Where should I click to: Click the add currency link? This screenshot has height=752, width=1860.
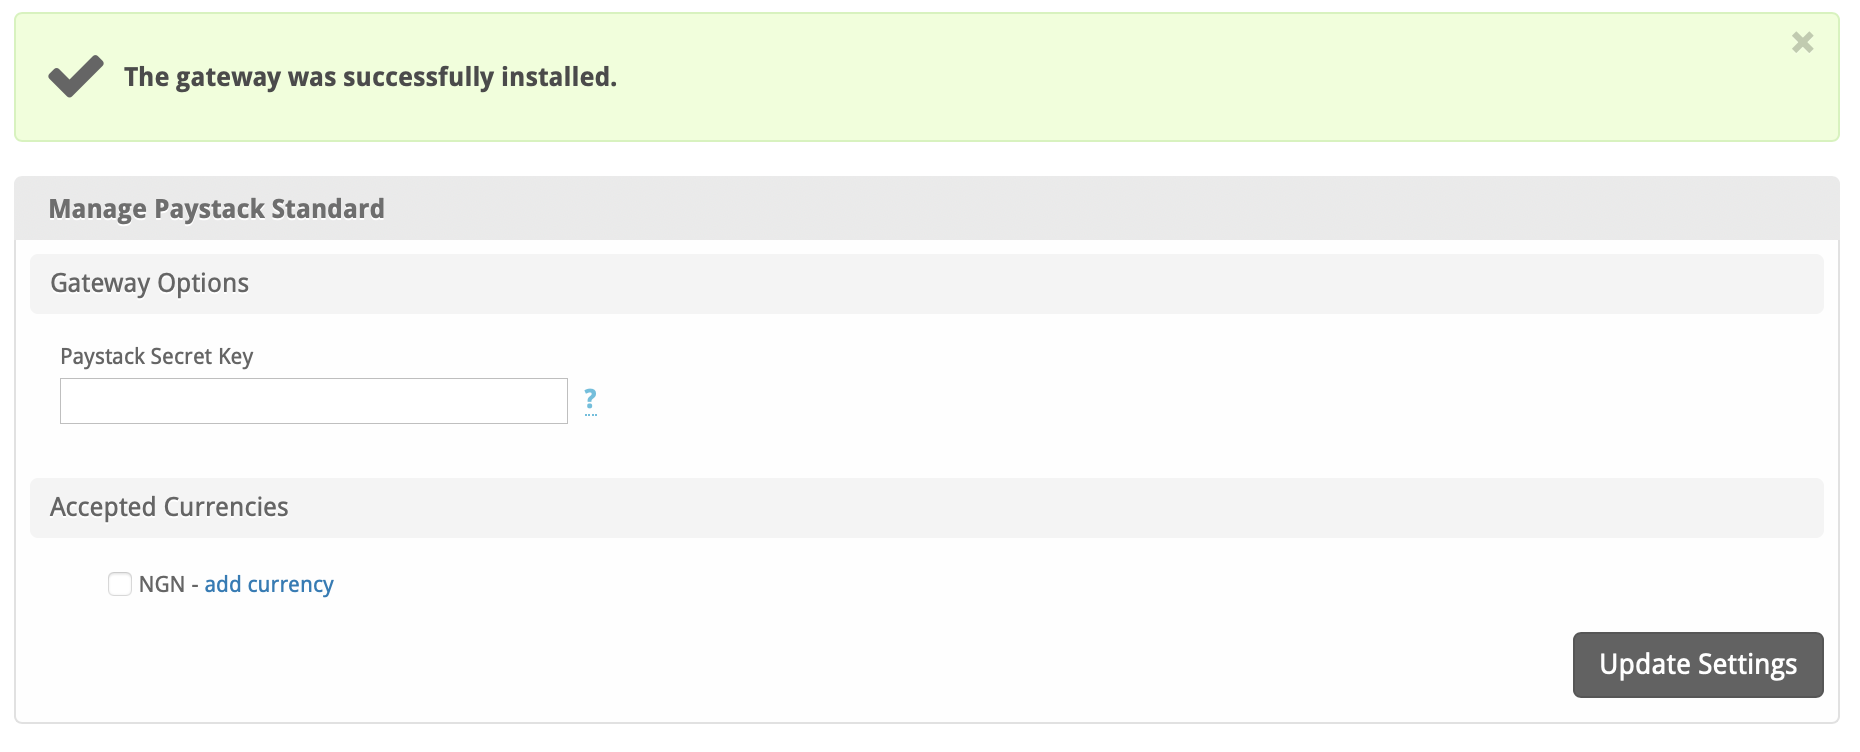[x=269, y=584]
